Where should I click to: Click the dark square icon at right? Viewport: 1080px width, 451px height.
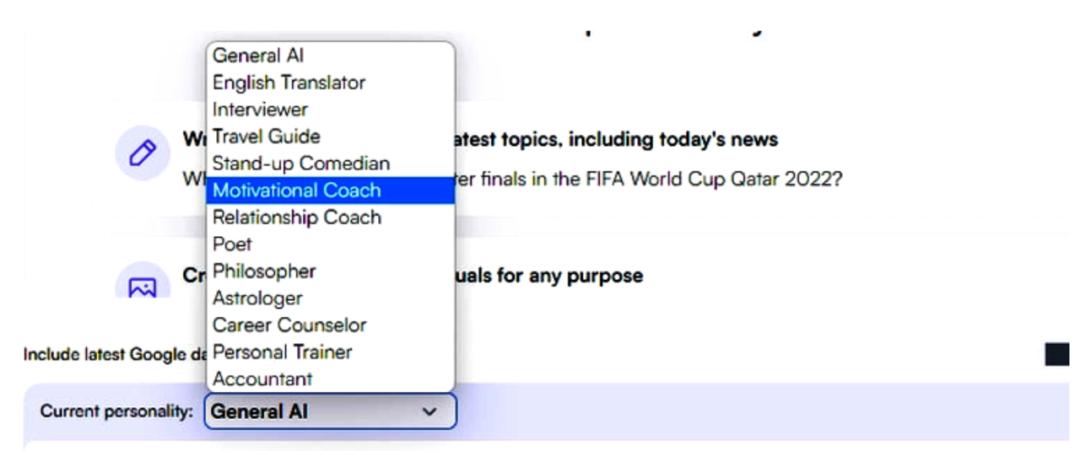click(1056, 354)
